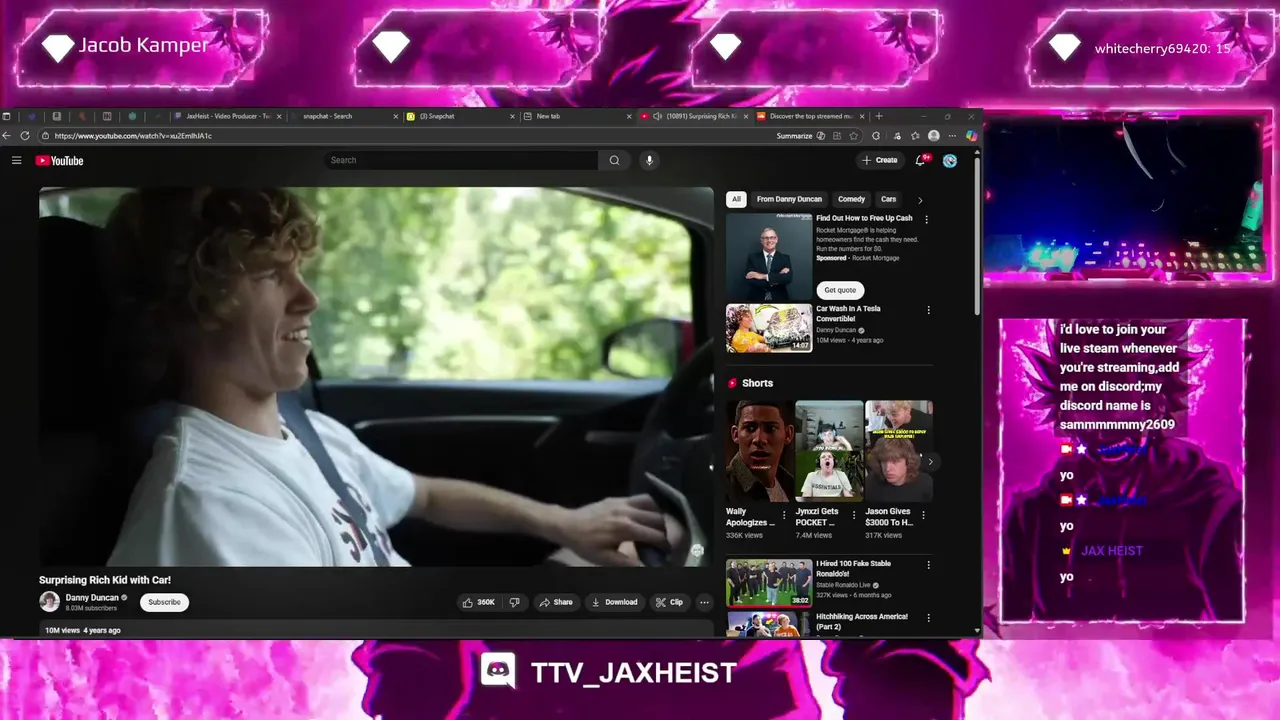This screenshot has height=720, width=1280.
Task: Click TTV_JAXHEIST text in the bottom banner
Action: pos(634,672)
